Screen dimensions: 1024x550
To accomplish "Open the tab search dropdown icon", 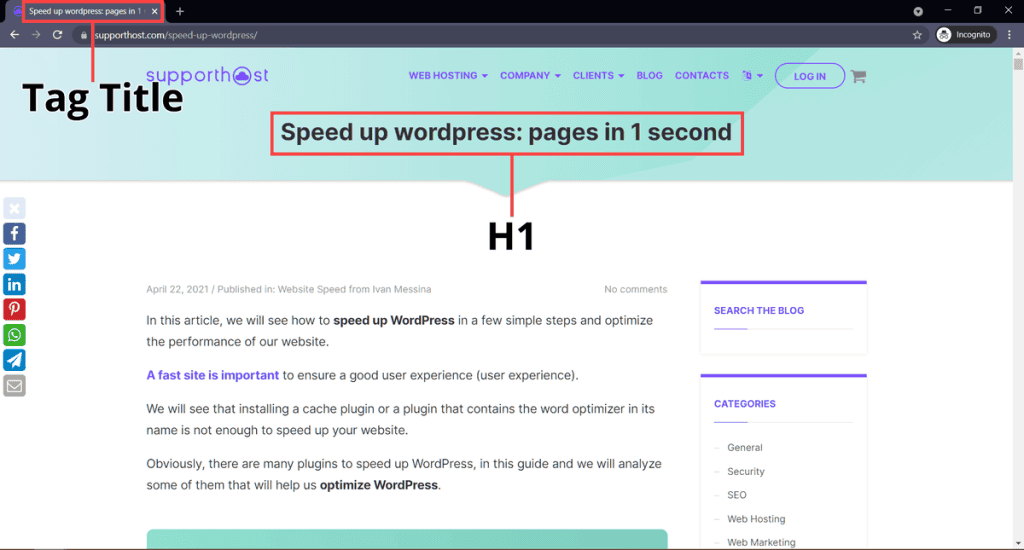I will tap(918, 11).
